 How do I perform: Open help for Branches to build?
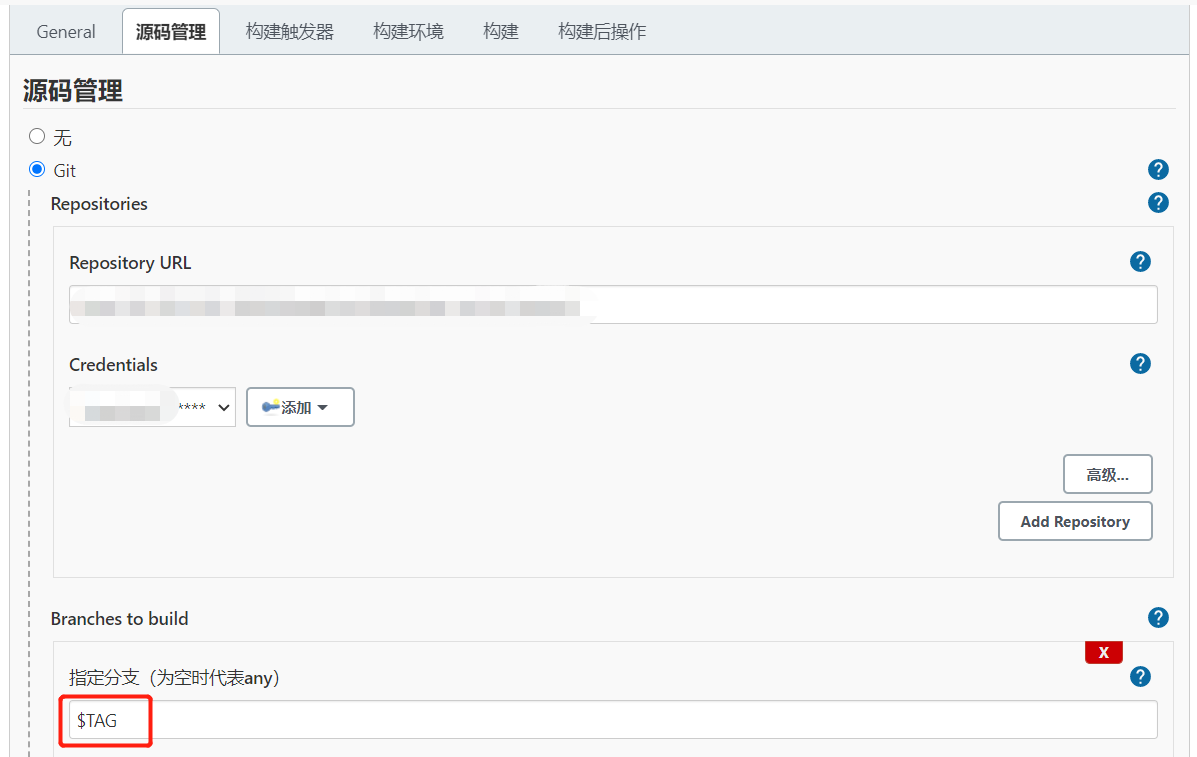pos(1158,618)
